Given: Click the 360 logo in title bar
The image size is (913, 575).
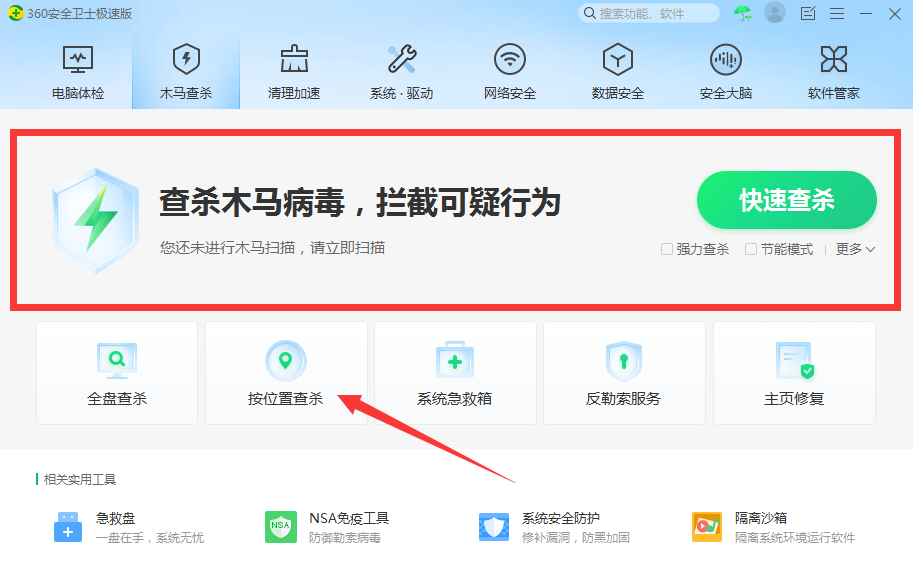Looking at the screenshot, I should 16,13.
